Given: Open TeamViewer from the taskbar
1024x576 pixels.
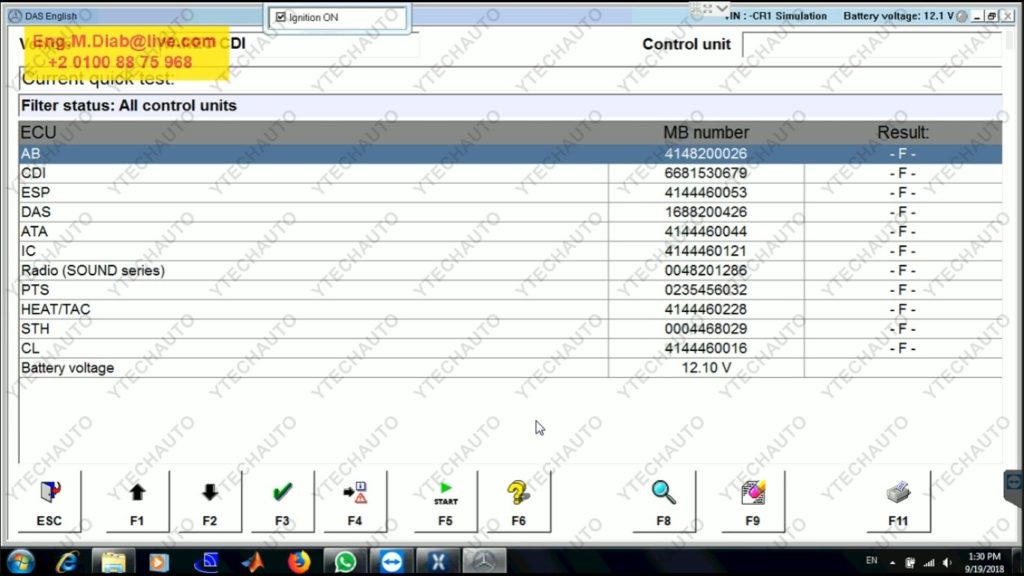Looking at the screenshot, I should pyautogui.click(x=391, y=561).
